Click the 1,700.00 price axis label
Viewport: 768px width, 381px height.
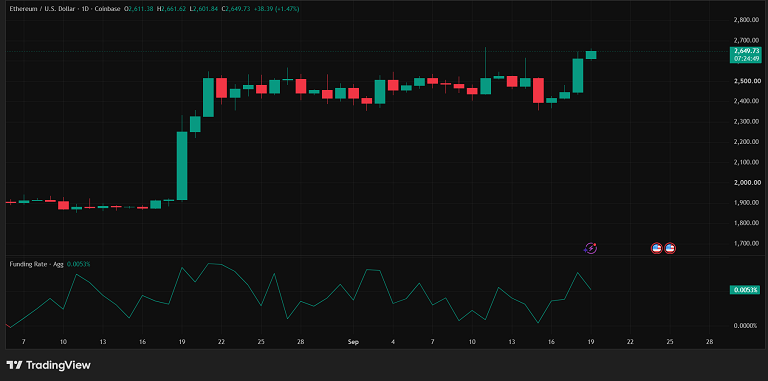tap(746, 243)
